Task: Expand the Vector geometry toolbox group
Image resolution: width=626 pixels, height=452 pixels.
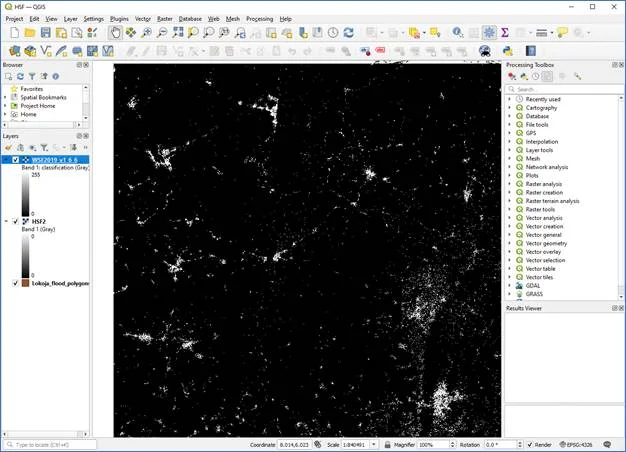Action: (x=509, y=243)
